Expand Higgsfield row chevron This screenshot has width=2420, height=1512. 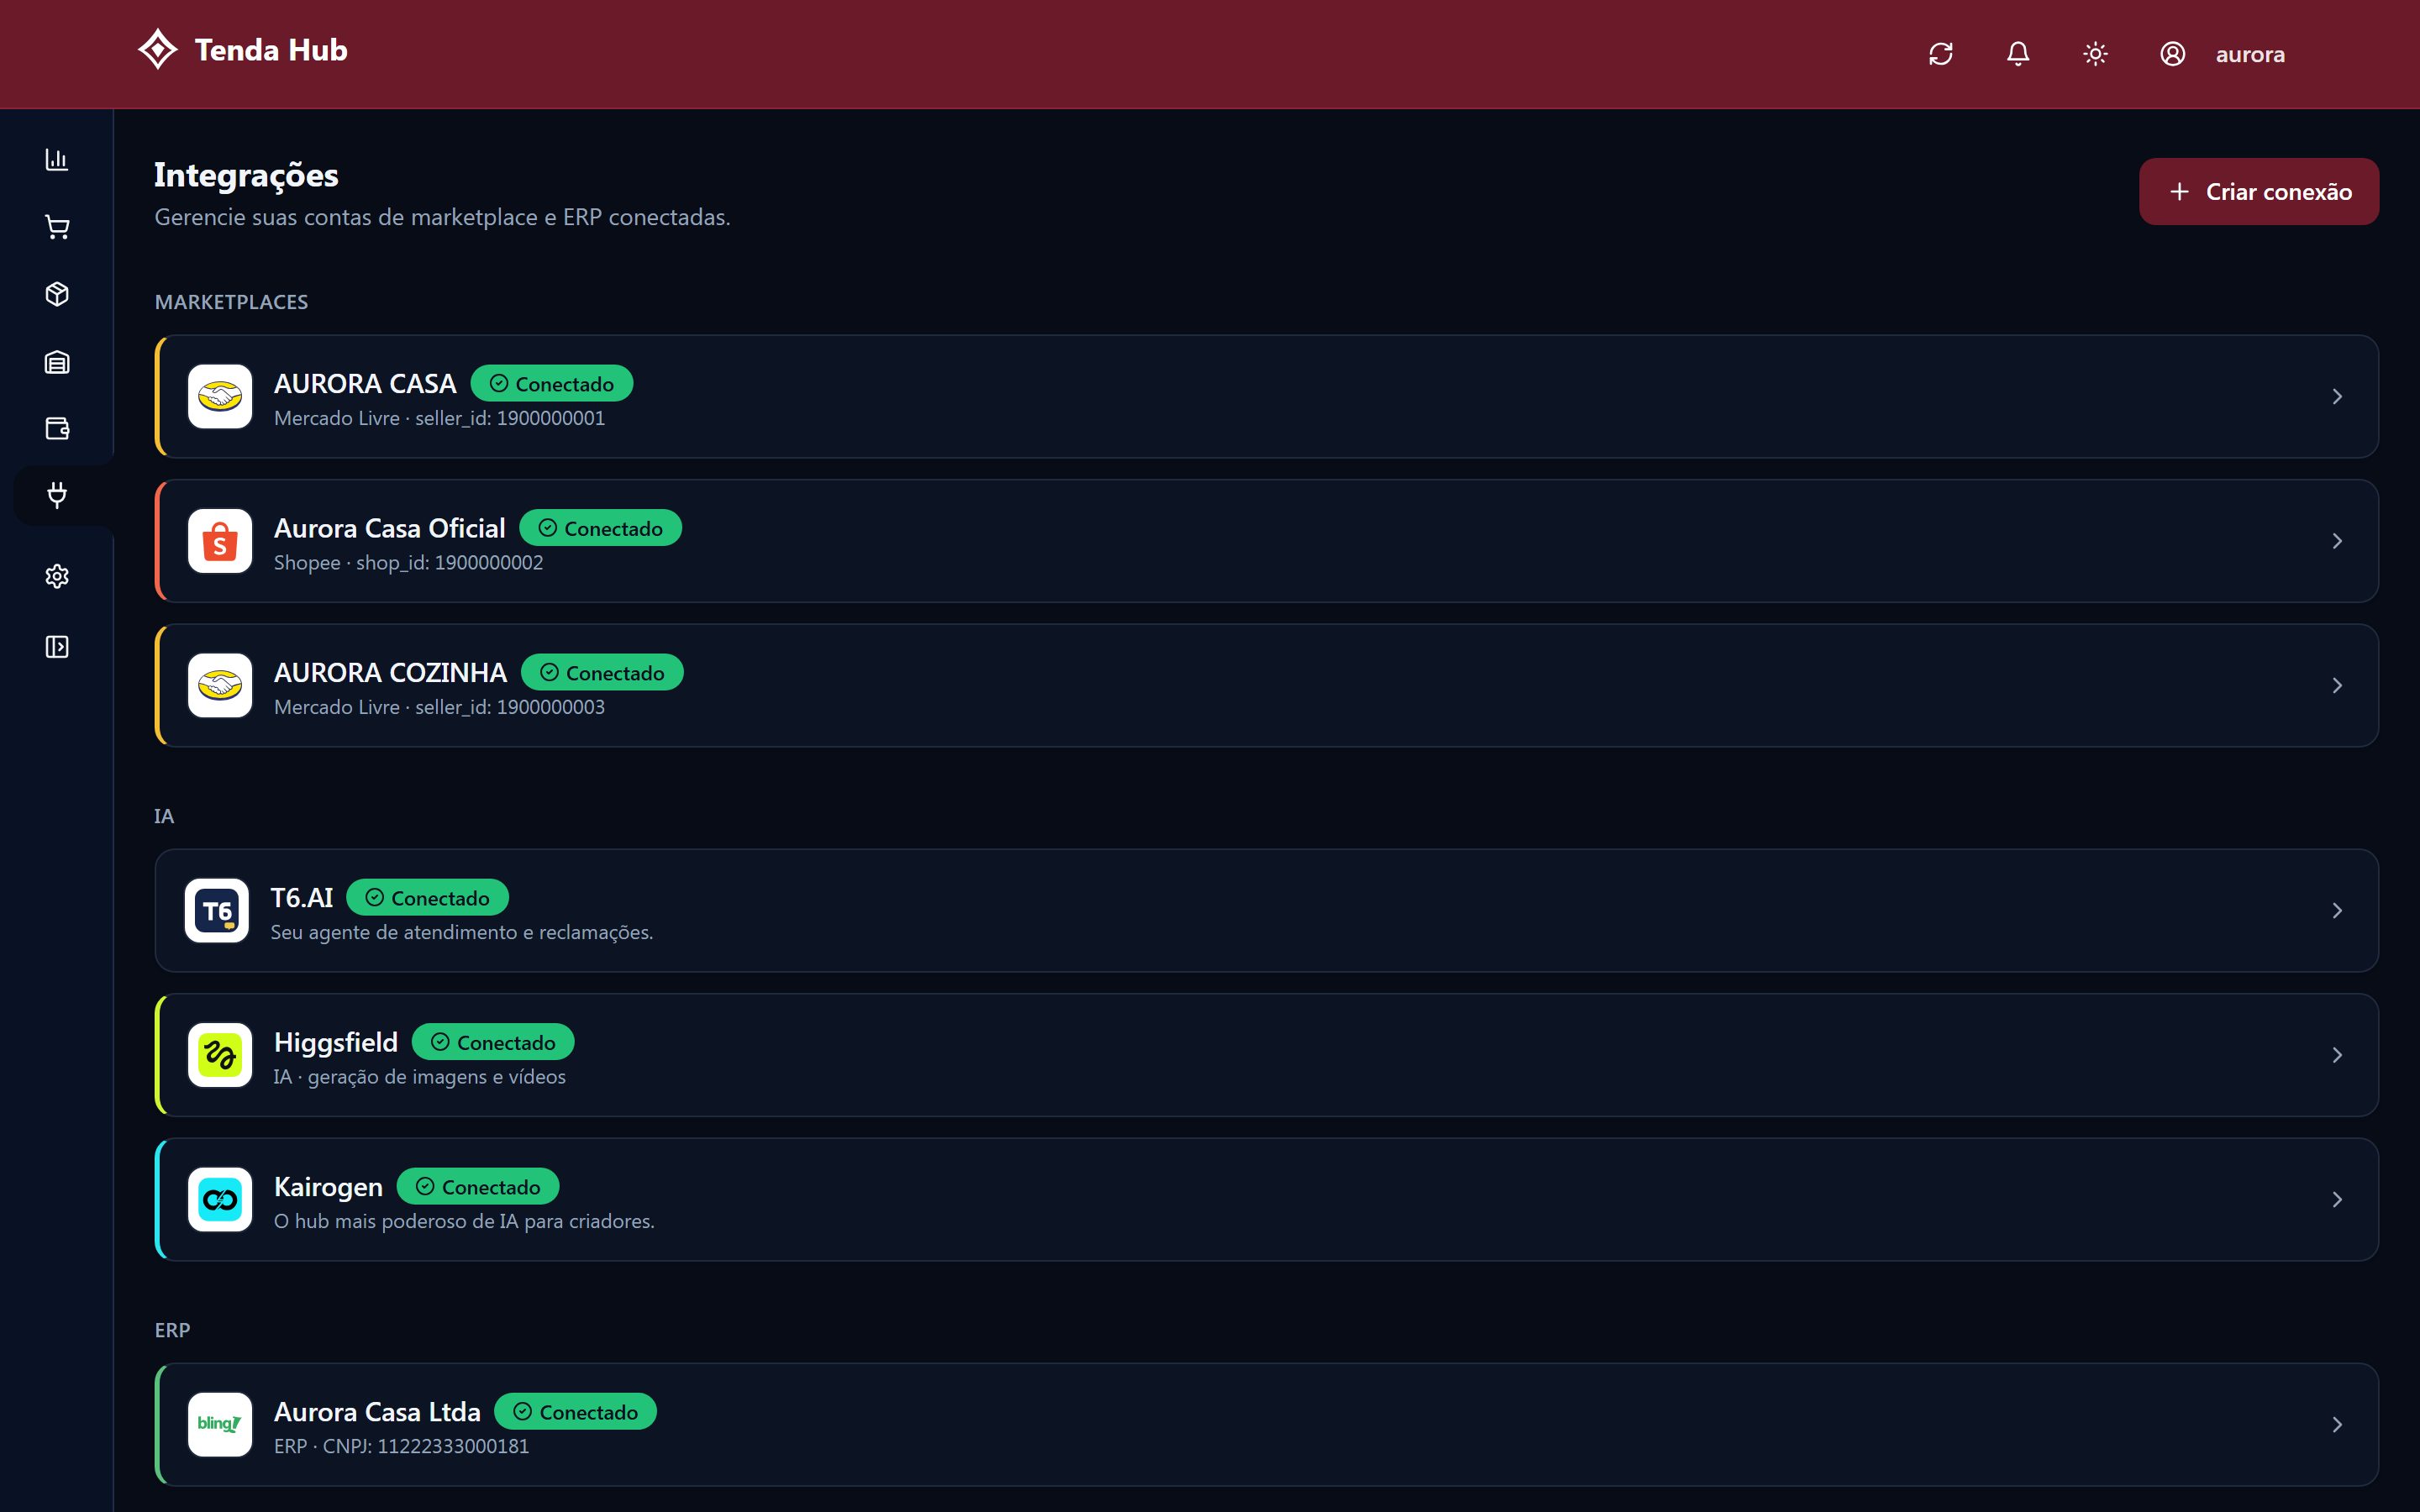[x=2337, y=1055]
